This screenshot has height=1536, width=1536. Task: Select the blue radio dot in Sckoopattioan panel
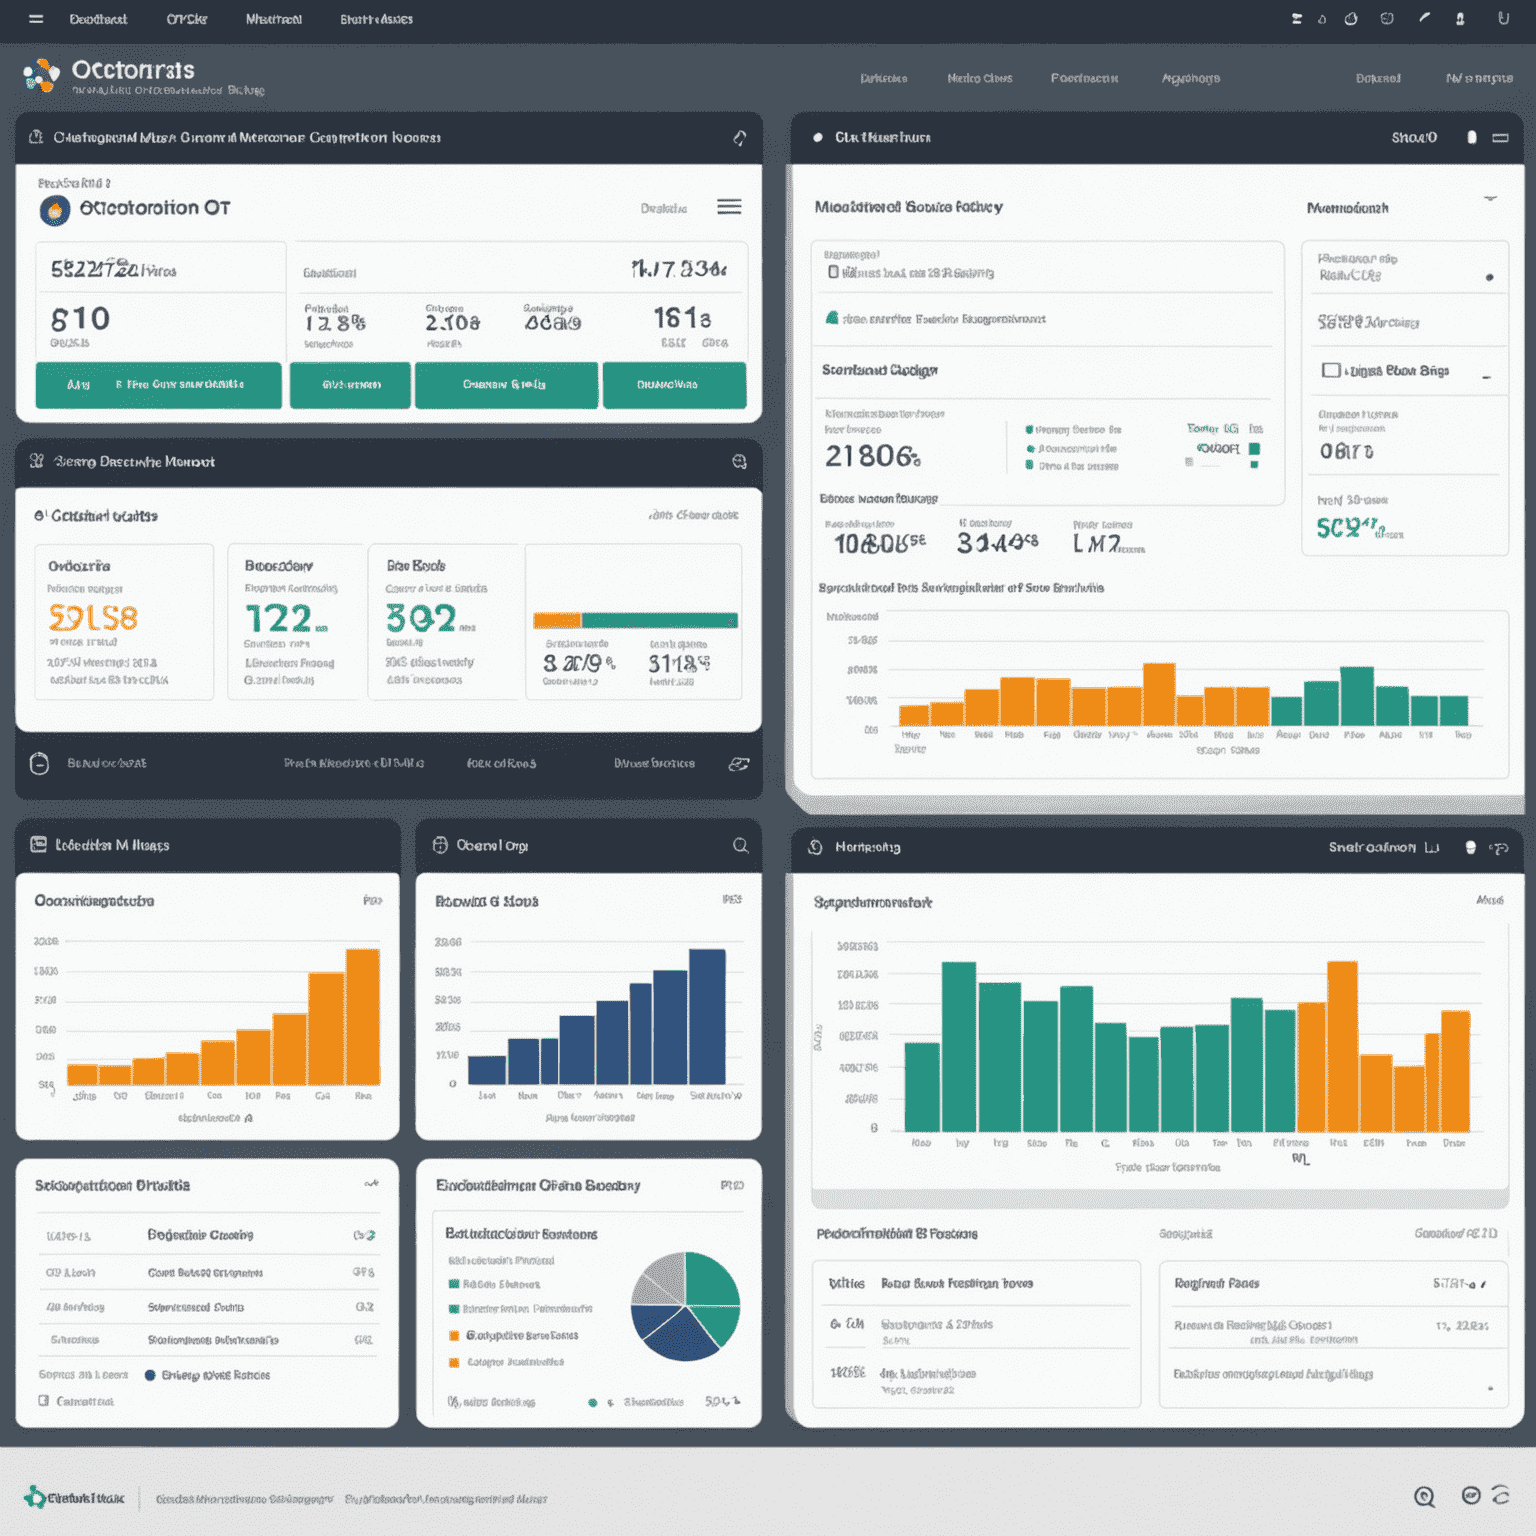150,1375
